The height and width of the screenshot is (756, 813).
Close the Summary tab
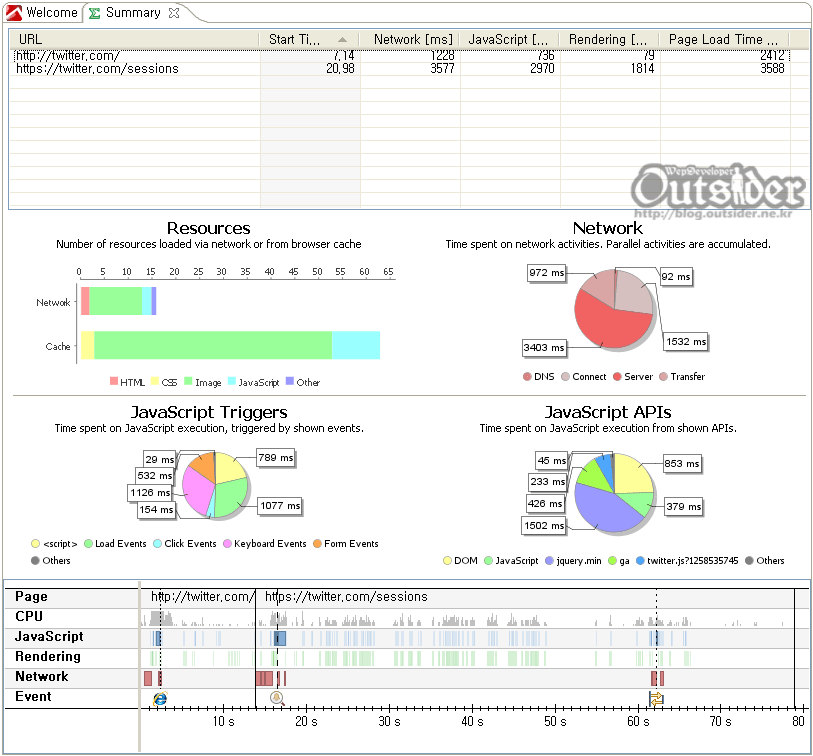174,13
